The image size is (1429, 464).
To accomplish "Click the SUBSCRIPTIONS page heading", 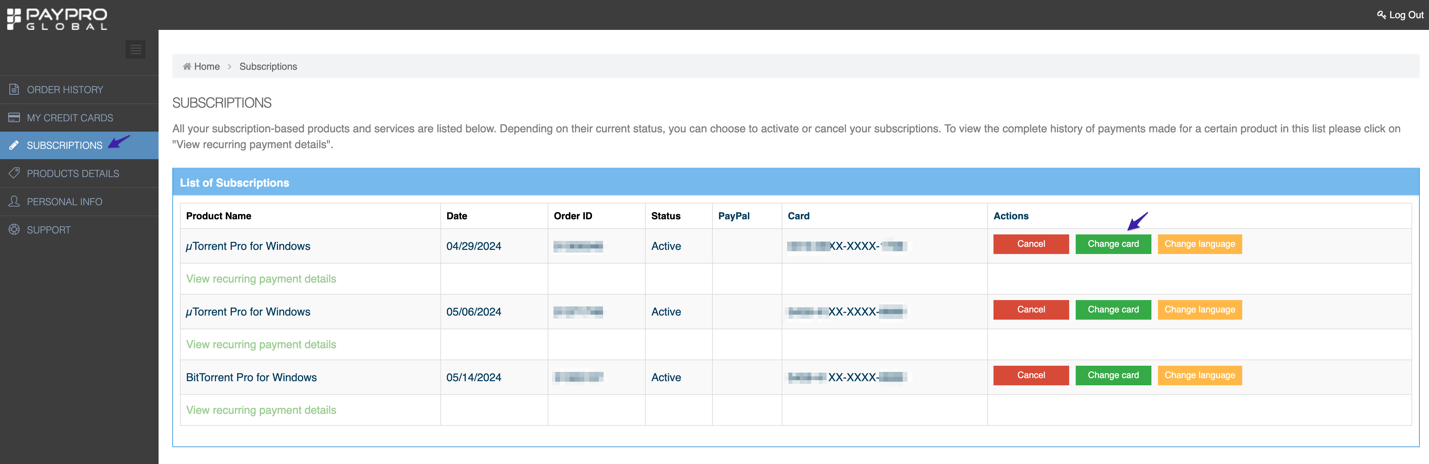I will tap(222, 103).
